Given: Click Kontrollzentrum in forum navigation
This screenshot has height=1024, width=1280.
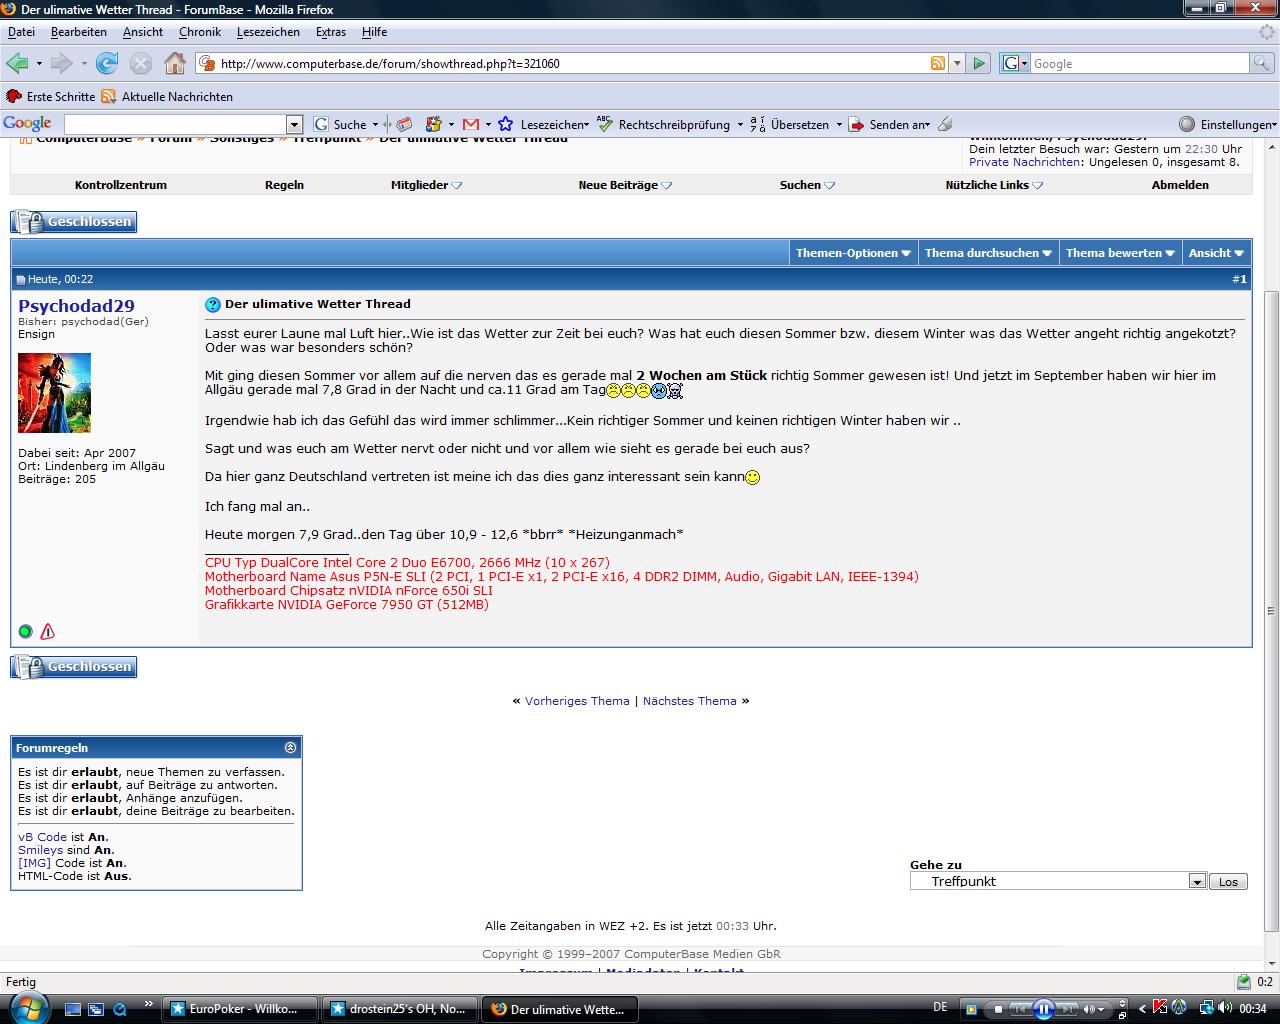Looking at the screenshot, I should coord(121,185).
